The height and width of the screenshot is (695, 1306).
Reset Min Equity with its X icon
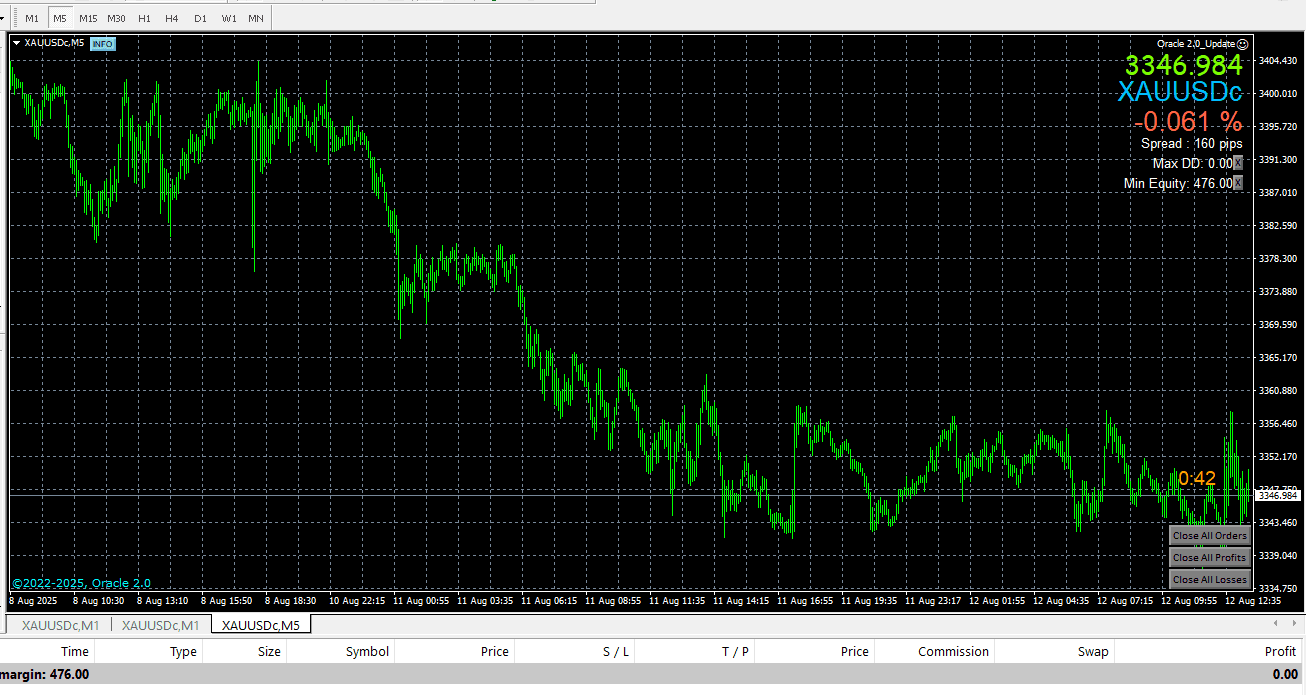click(x=1238, y=183)
